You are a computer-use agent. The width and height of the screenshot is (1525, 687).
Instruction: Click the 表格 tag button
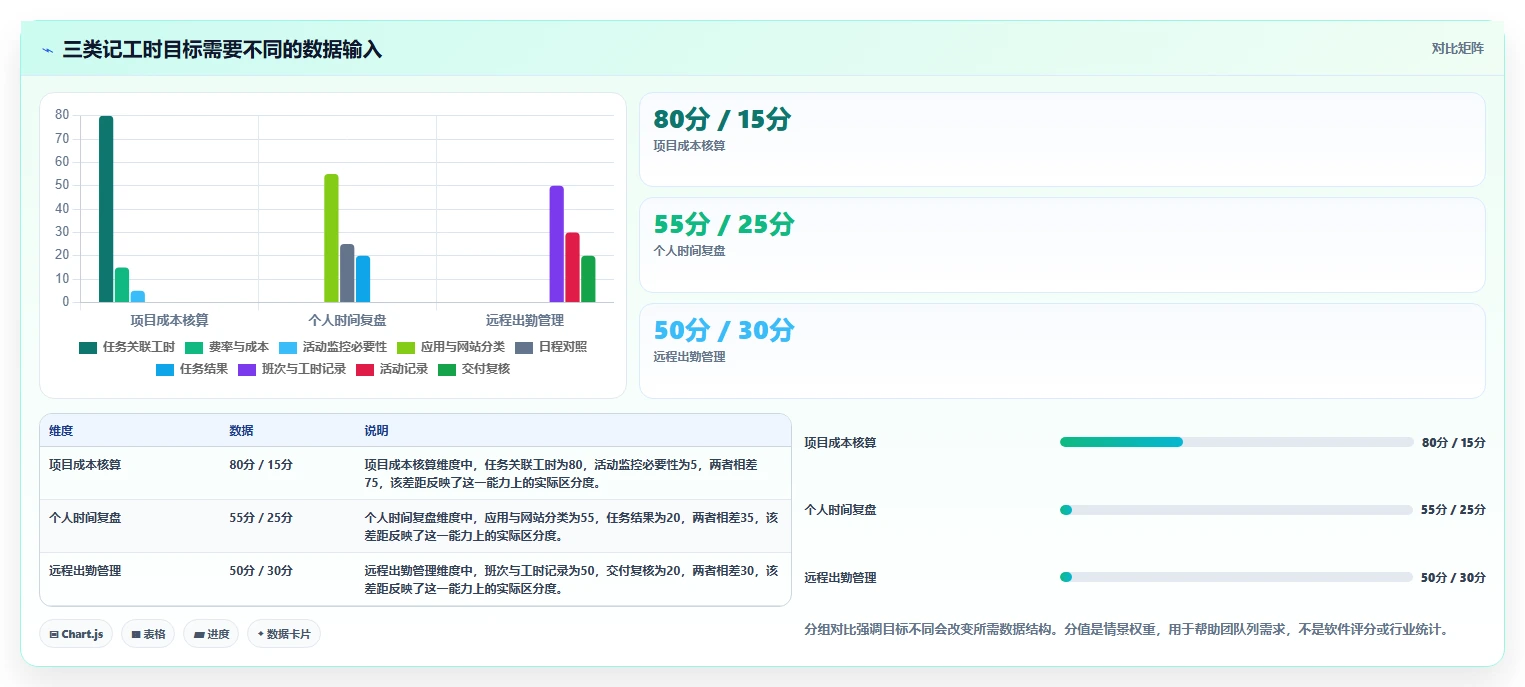click(x=148, y=634)
